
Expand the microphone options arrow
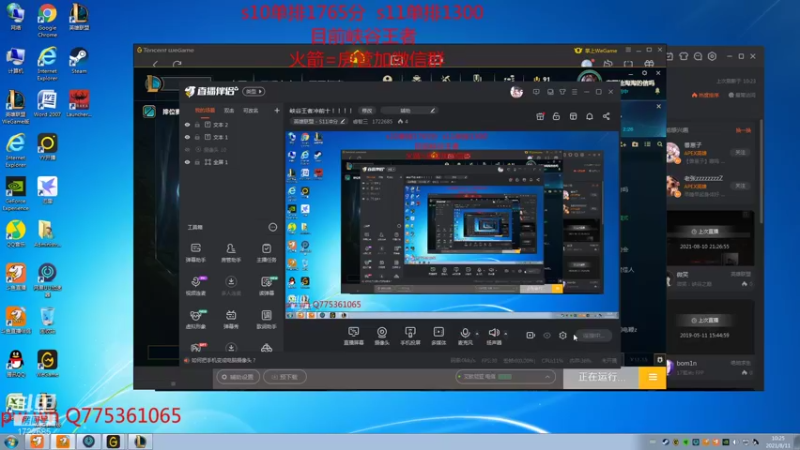click(x=477, y=334)
